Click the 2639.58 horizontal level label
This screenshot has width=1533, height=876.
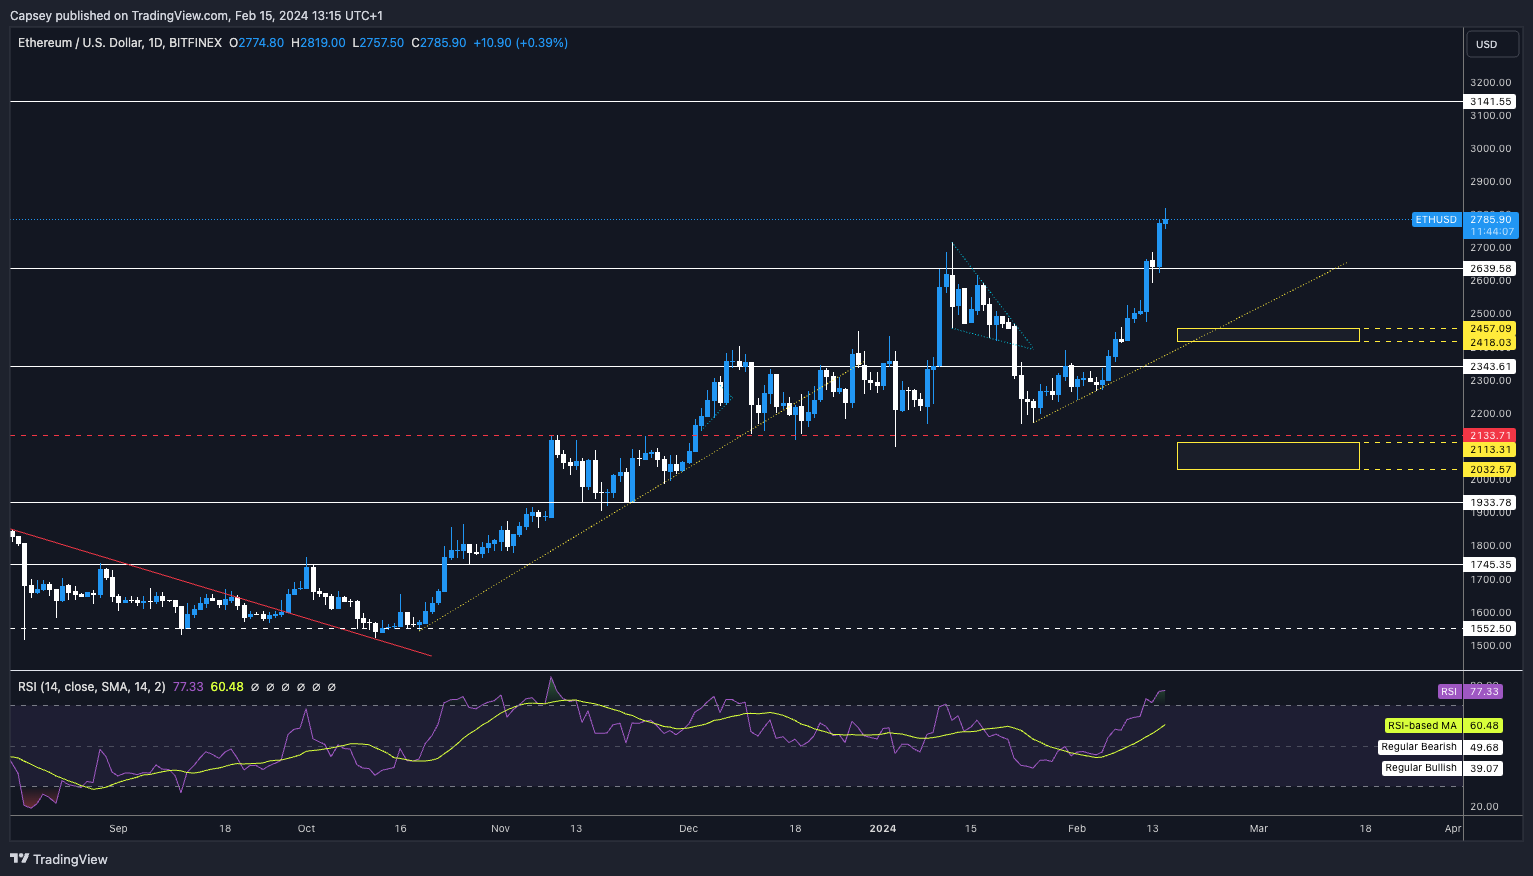(x=1490, y=268)
